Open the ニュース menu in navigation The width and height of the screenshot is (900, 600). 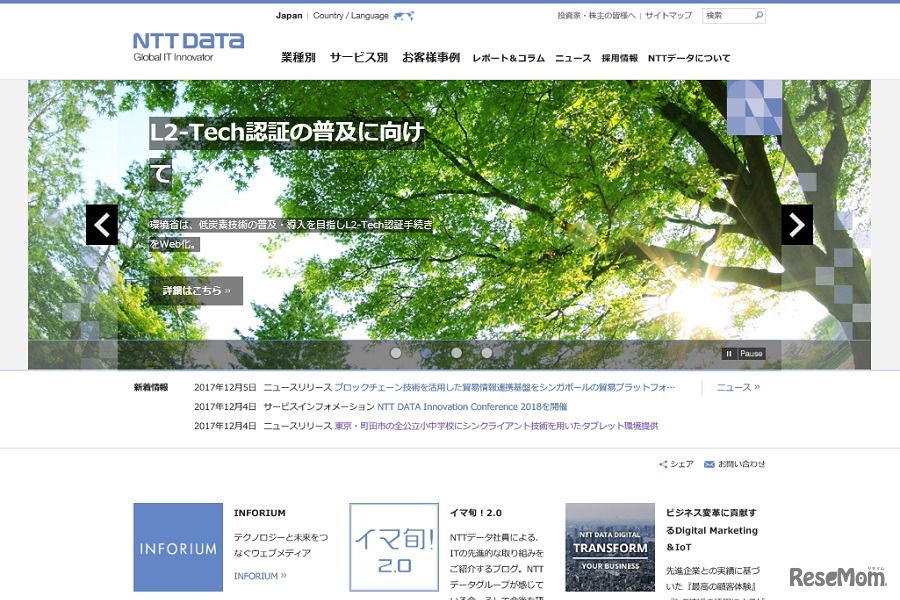tap(573, 58)
